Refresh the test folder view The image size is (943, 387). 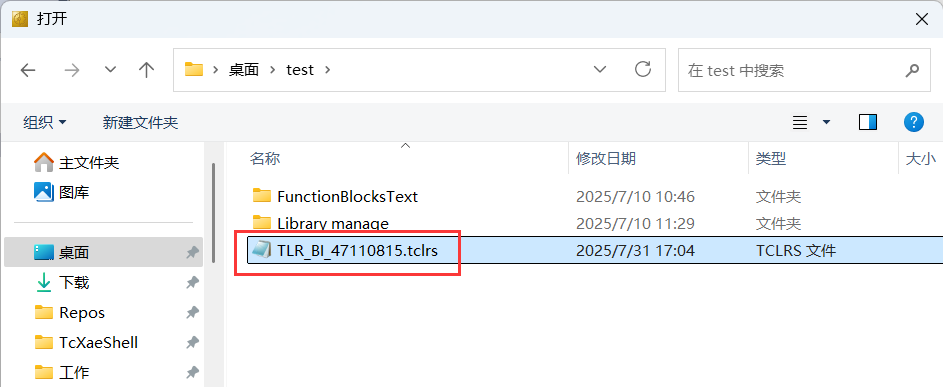click(643, 69)
